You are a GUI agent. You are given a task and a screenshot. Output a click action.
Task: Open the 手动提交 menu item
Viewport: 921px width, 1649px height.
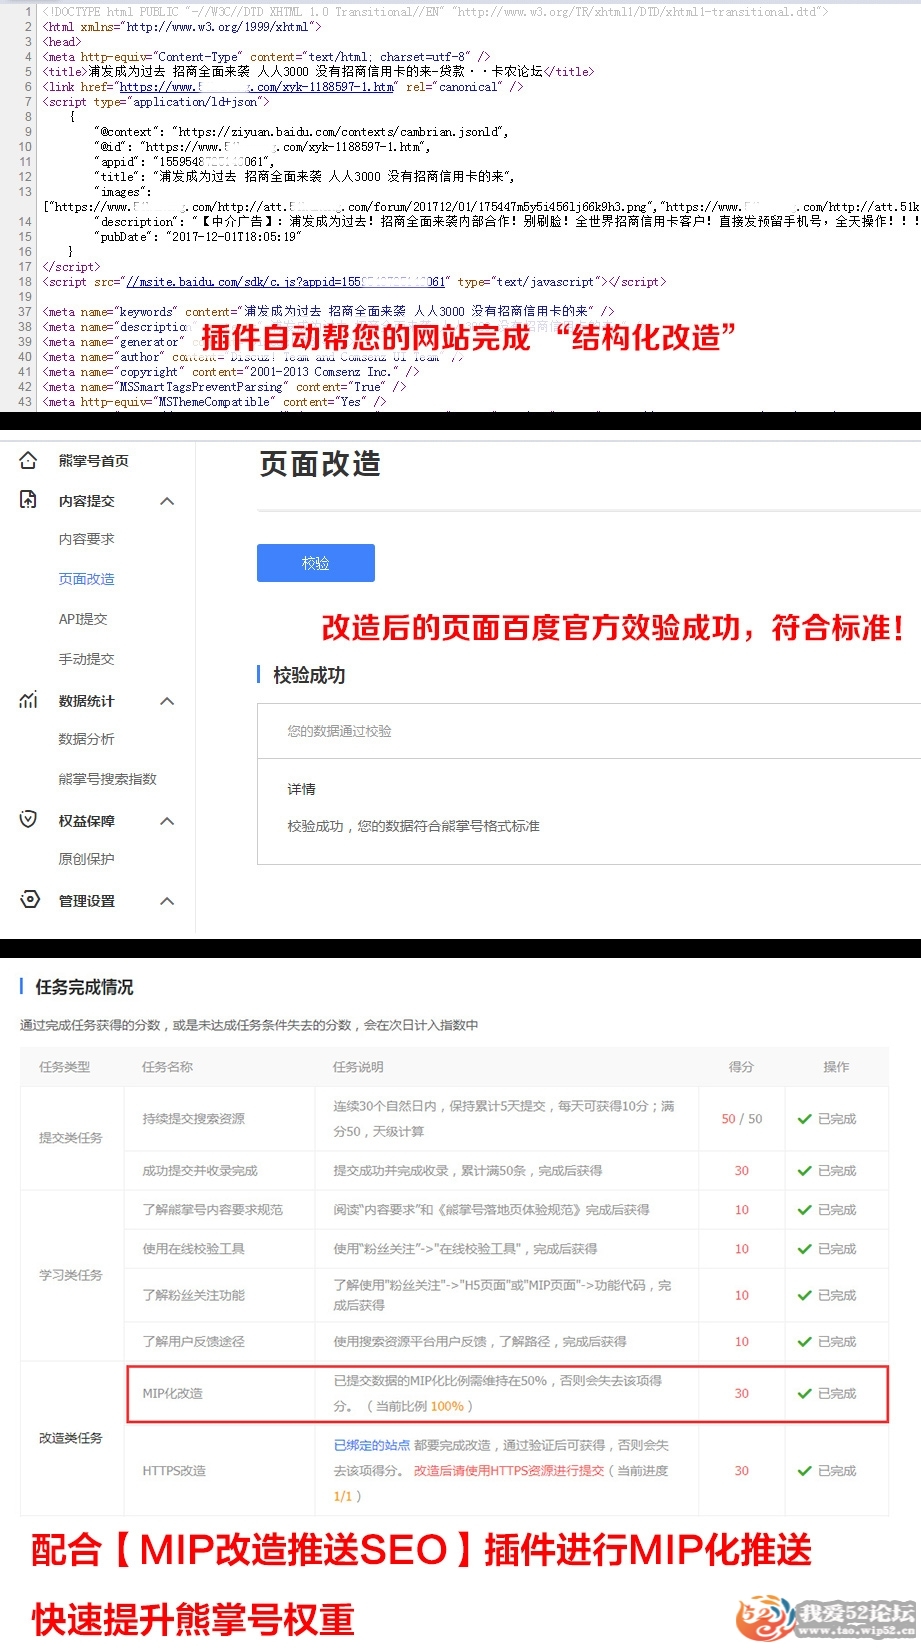(86, 659)
